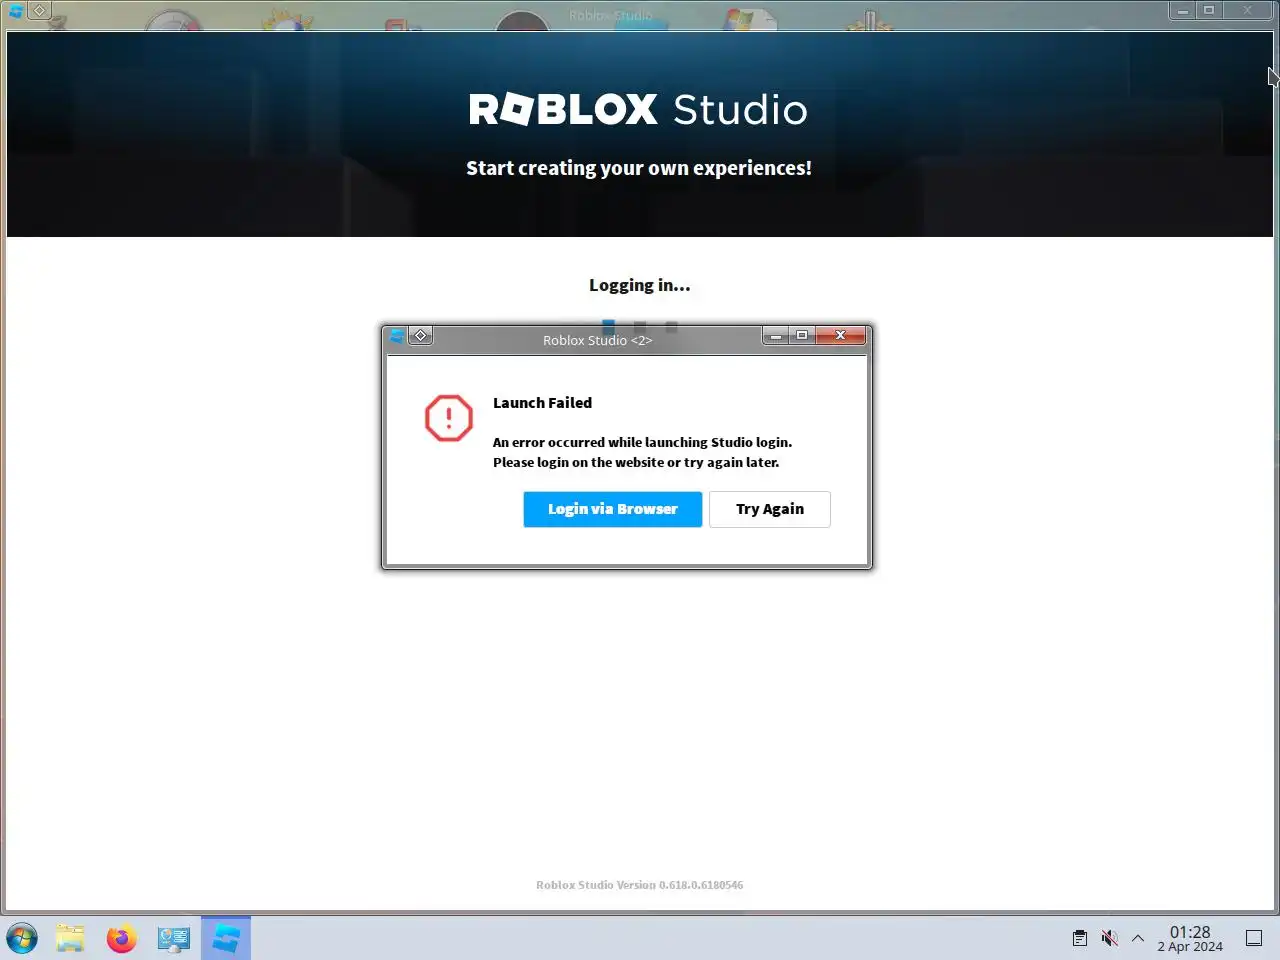Click the Logging in... status text

click(639, 285)
